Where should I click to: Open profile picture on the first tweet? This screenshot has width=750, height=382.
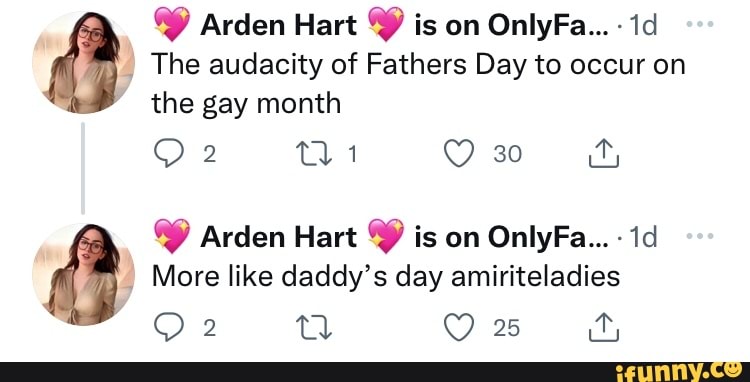pos(83,62)
